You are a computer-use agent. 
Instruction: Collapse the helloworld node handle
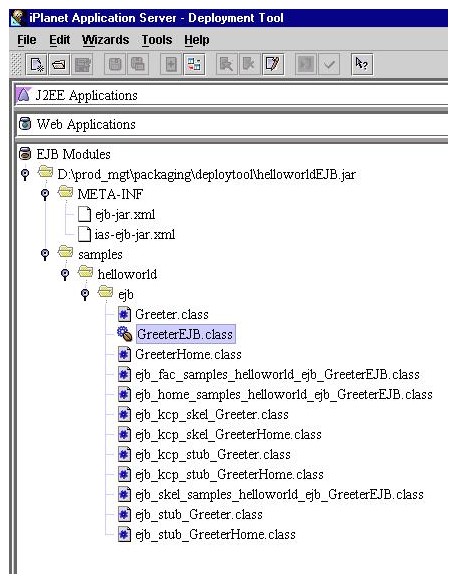click(65, 274)
